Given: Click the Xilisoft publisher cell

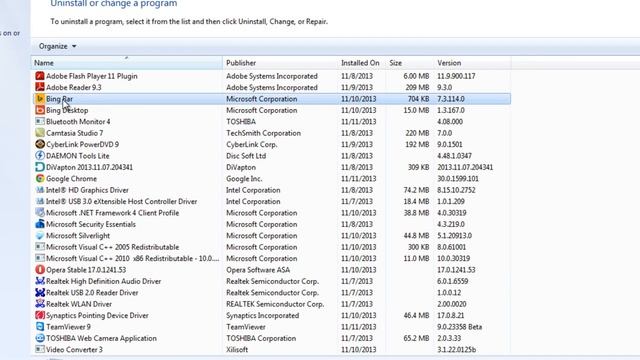Looking at the screenshot, I should tap(237, 350).
